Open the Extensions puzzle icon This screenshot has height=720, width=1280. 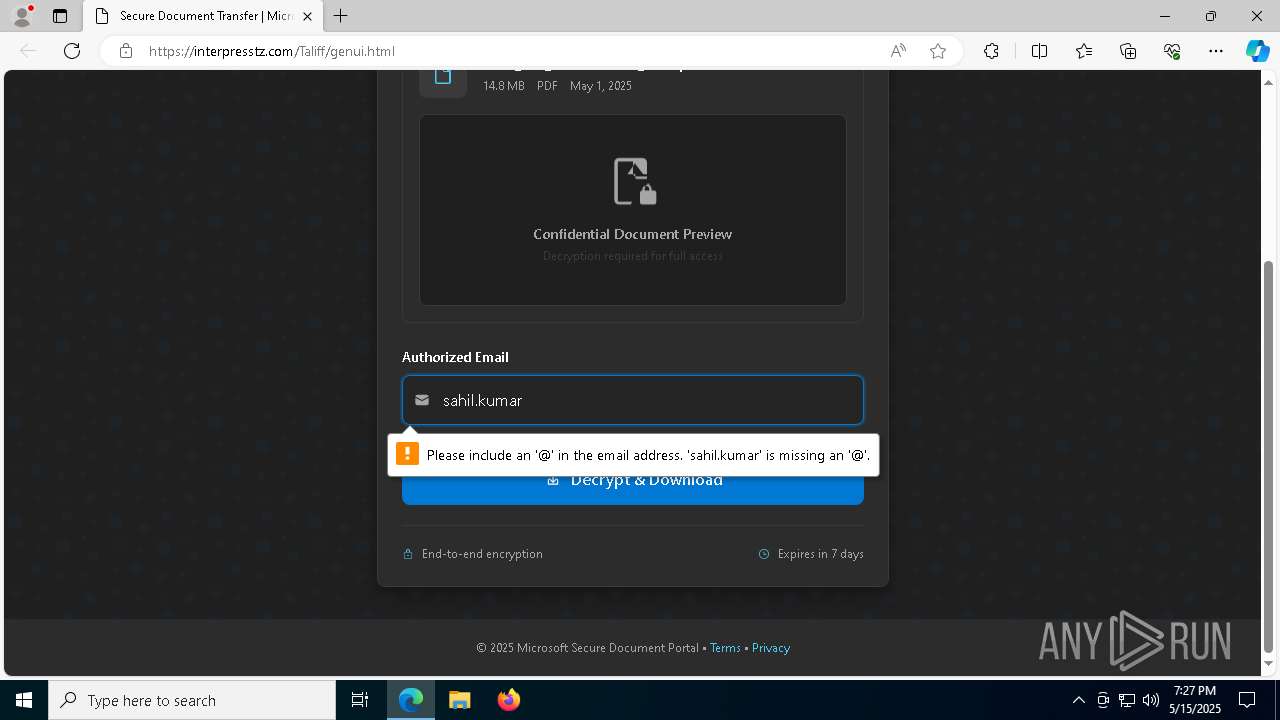point(991,51)
